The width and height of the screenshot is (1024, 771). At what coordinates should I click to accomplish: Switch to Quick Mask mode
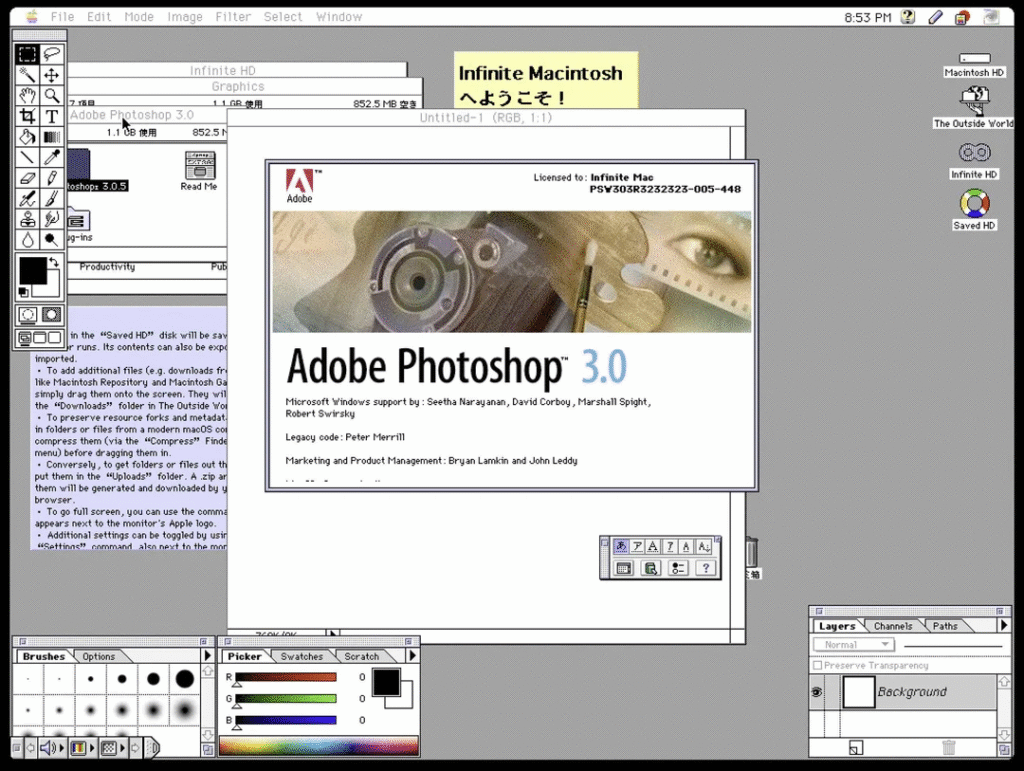click(52, 315)
